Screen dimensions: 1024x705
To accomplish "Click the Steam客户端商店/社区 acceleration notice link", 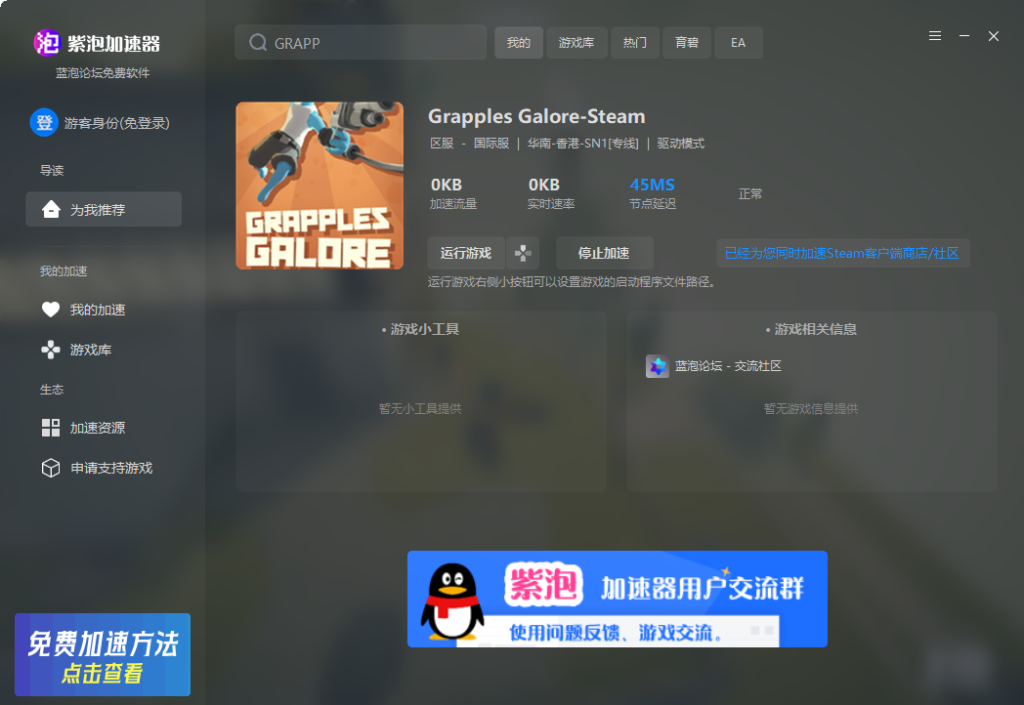I will point(842,253).
